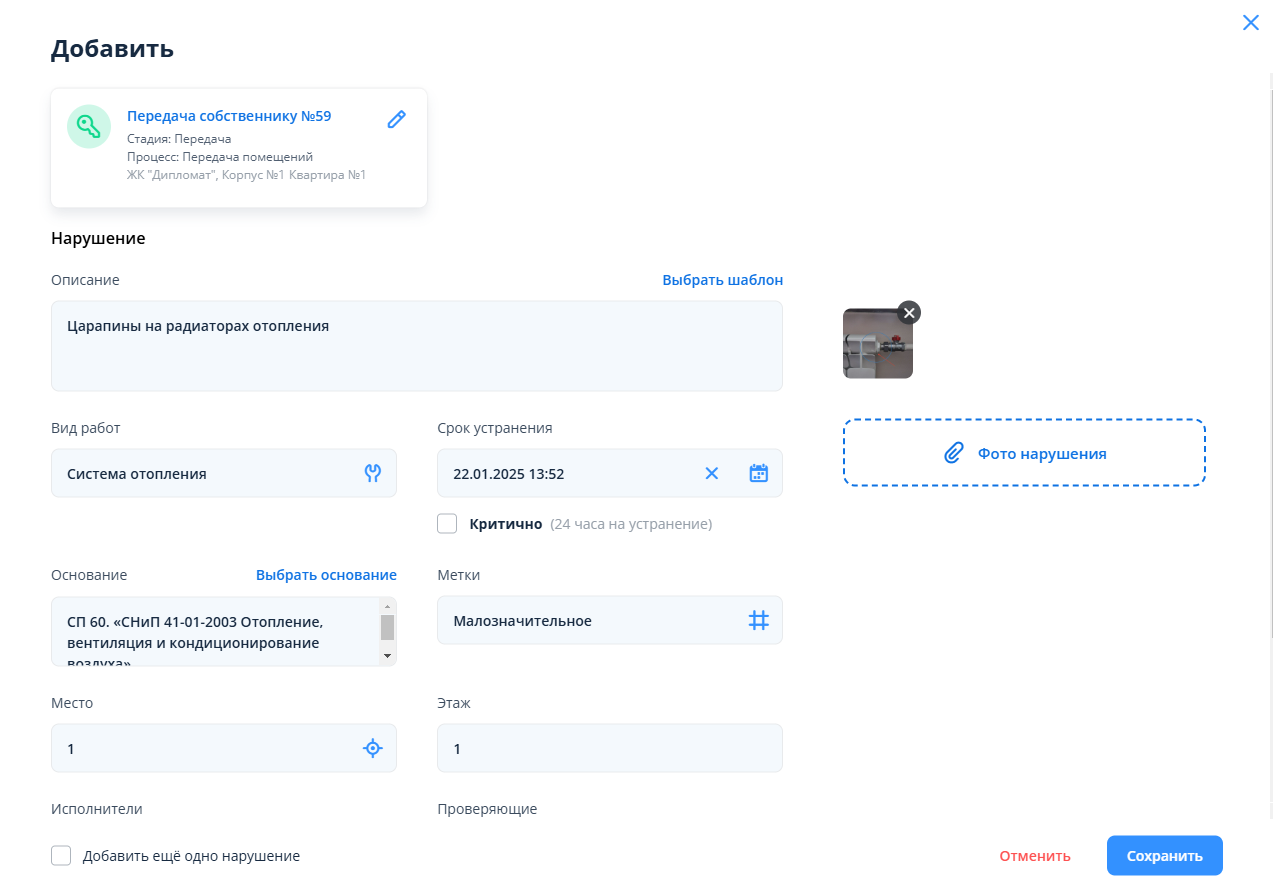Open the Передача собственнику №59 link
This screenshot has height=894, width=1273.
pyautogui.click(x=229, y=116)
